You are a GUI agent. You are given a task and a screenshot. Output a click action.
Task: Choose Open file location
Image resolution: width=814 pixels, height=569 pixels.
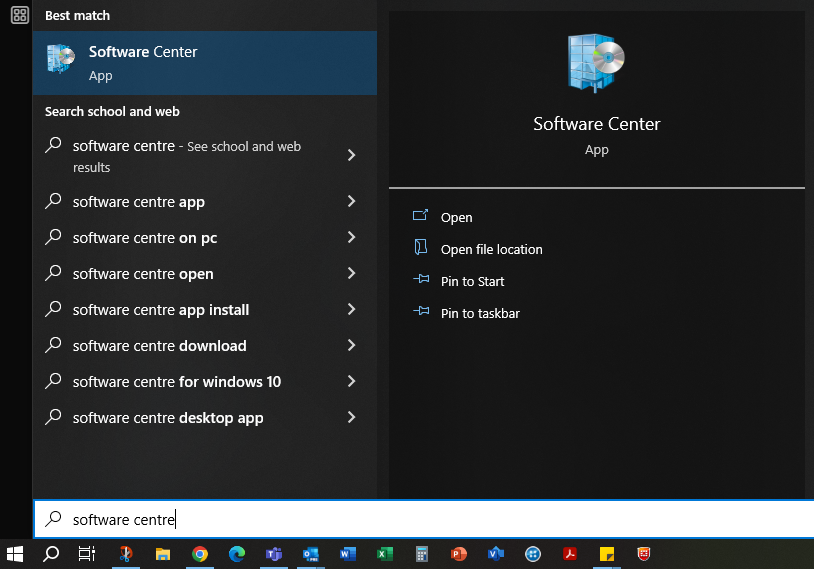(x=491, y=249)
